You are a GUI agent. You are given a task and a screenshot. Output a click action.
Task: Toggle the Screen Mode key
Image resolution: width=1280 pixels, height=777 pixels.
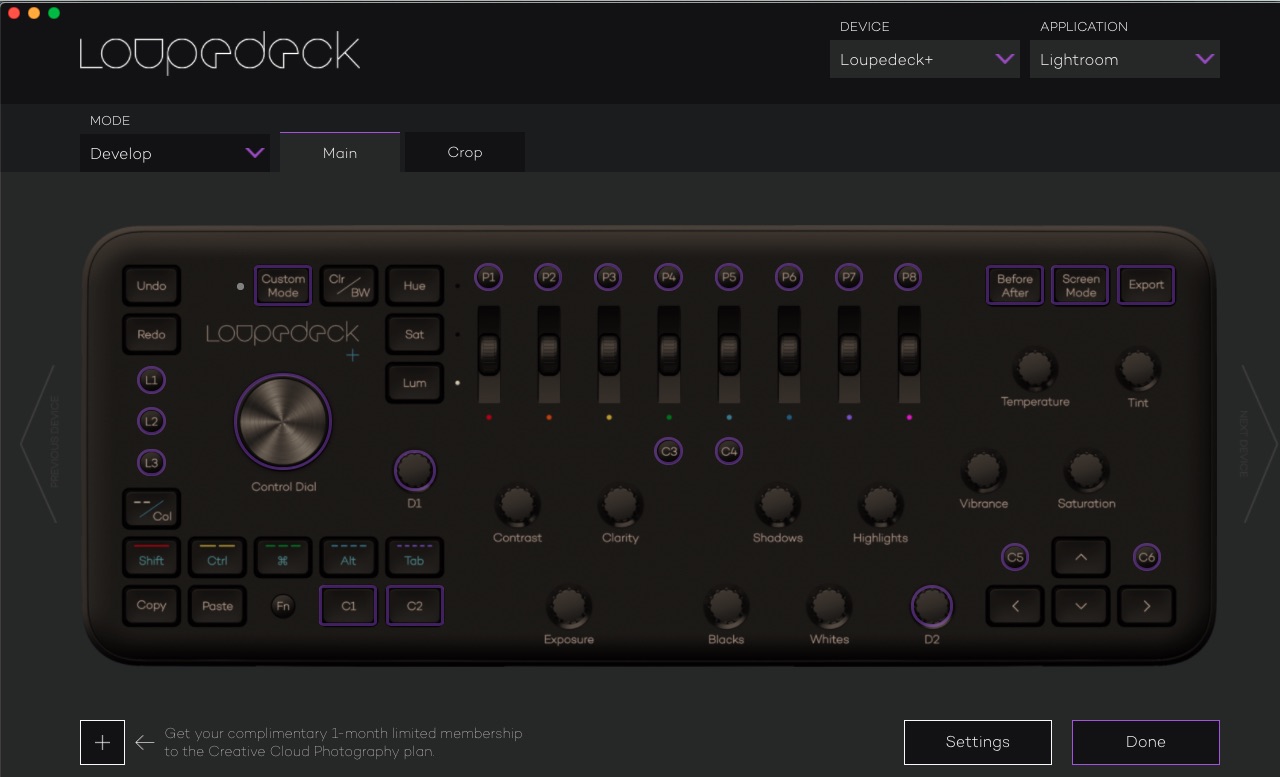[x=1080, y=285]
